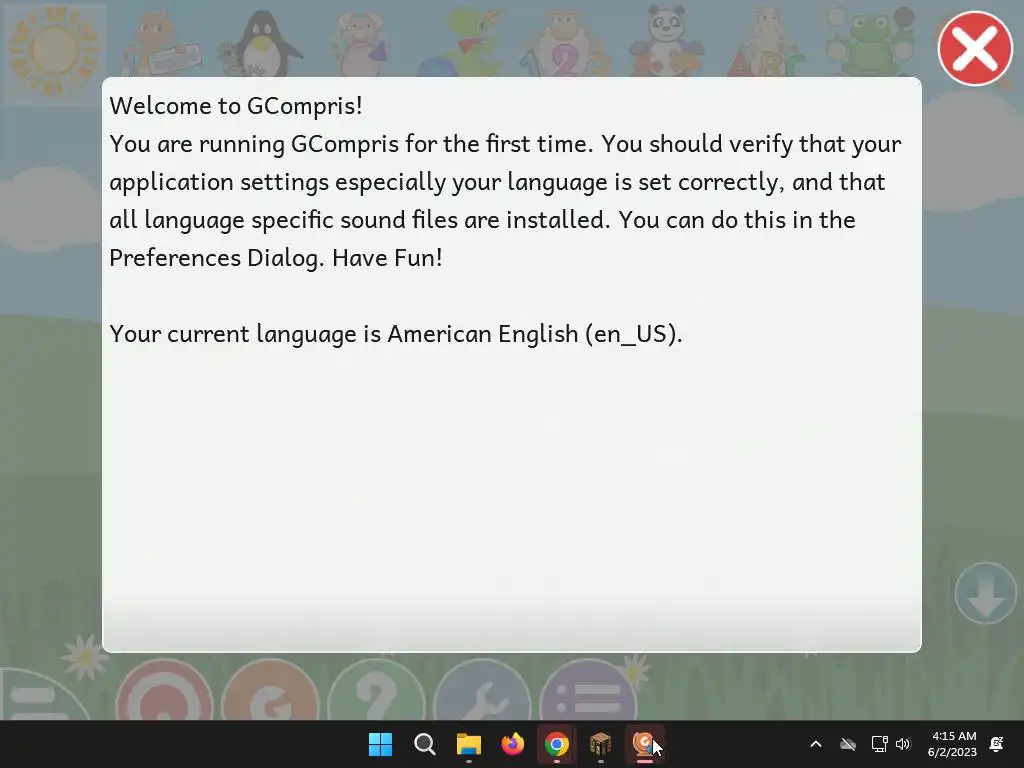Open taskbar Search
1024x768 pixels.
tap(424, 744)
